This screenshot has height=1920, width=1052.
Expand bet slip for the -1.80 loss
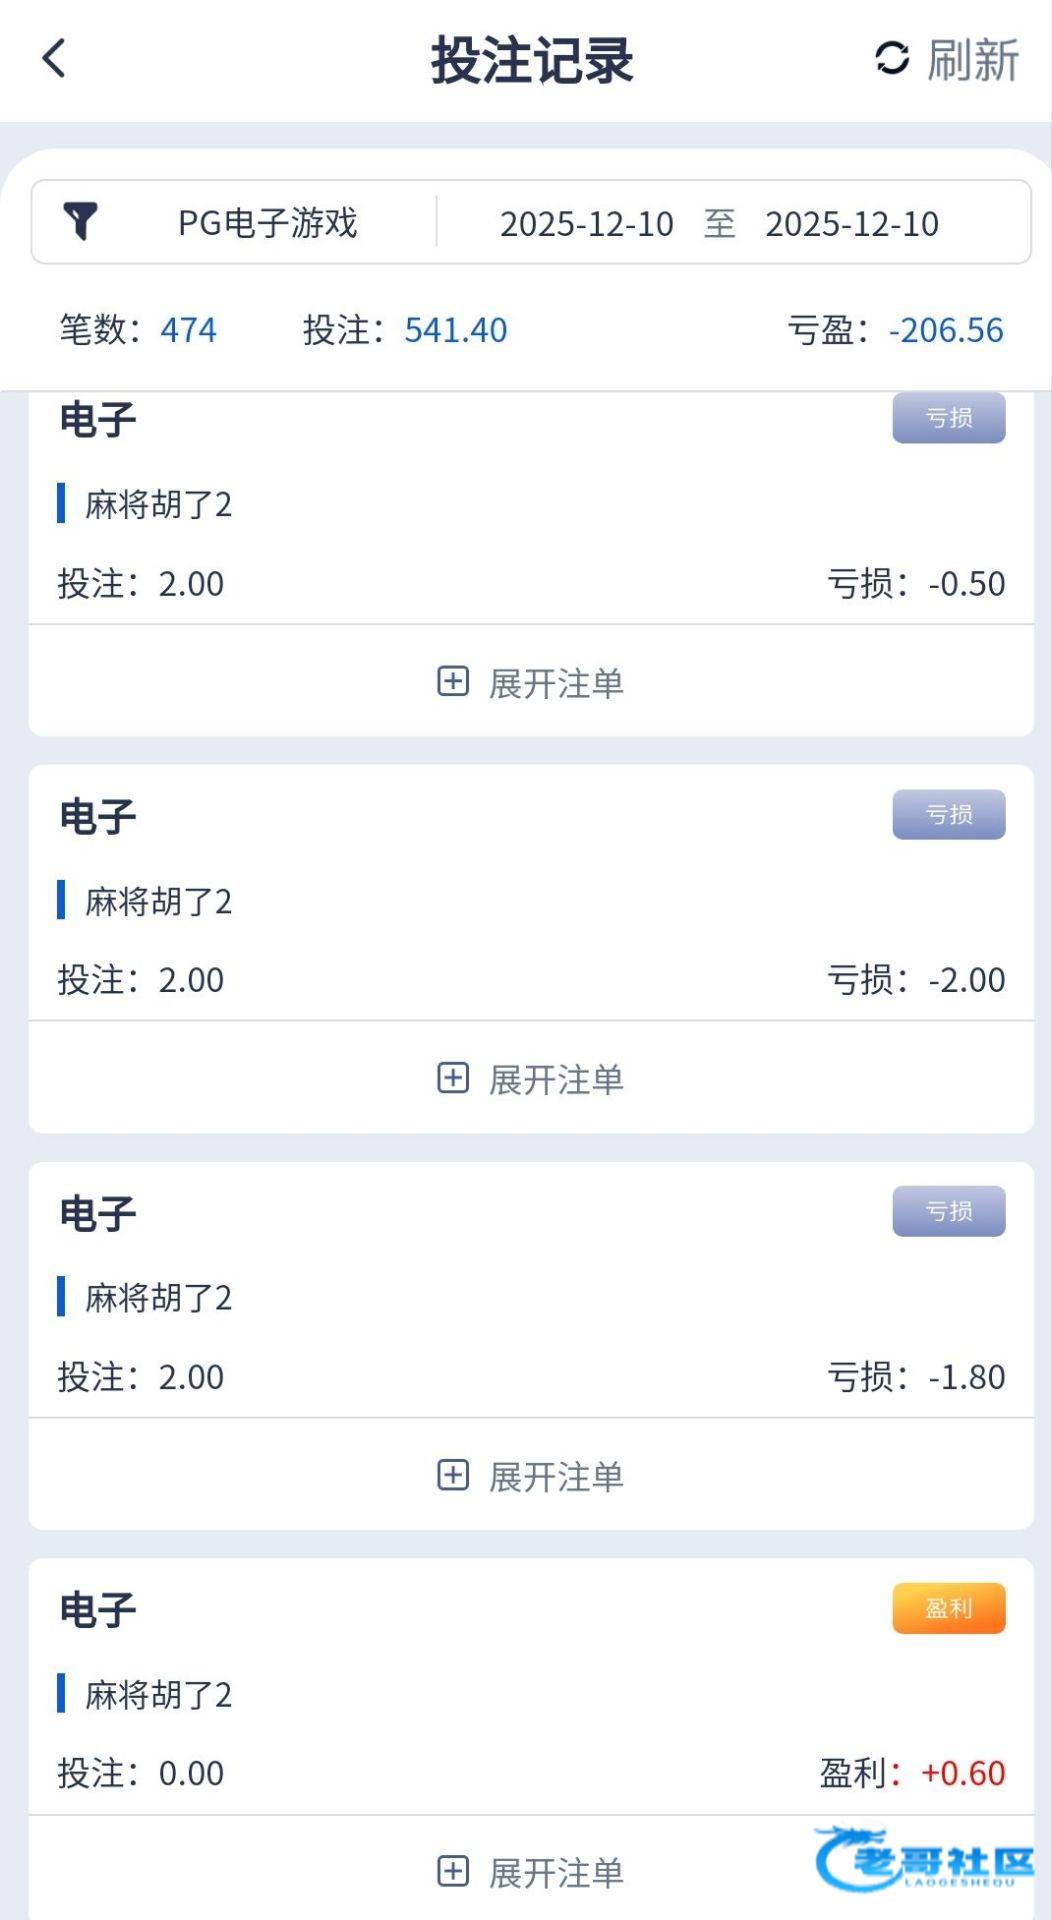(556, 1476)
